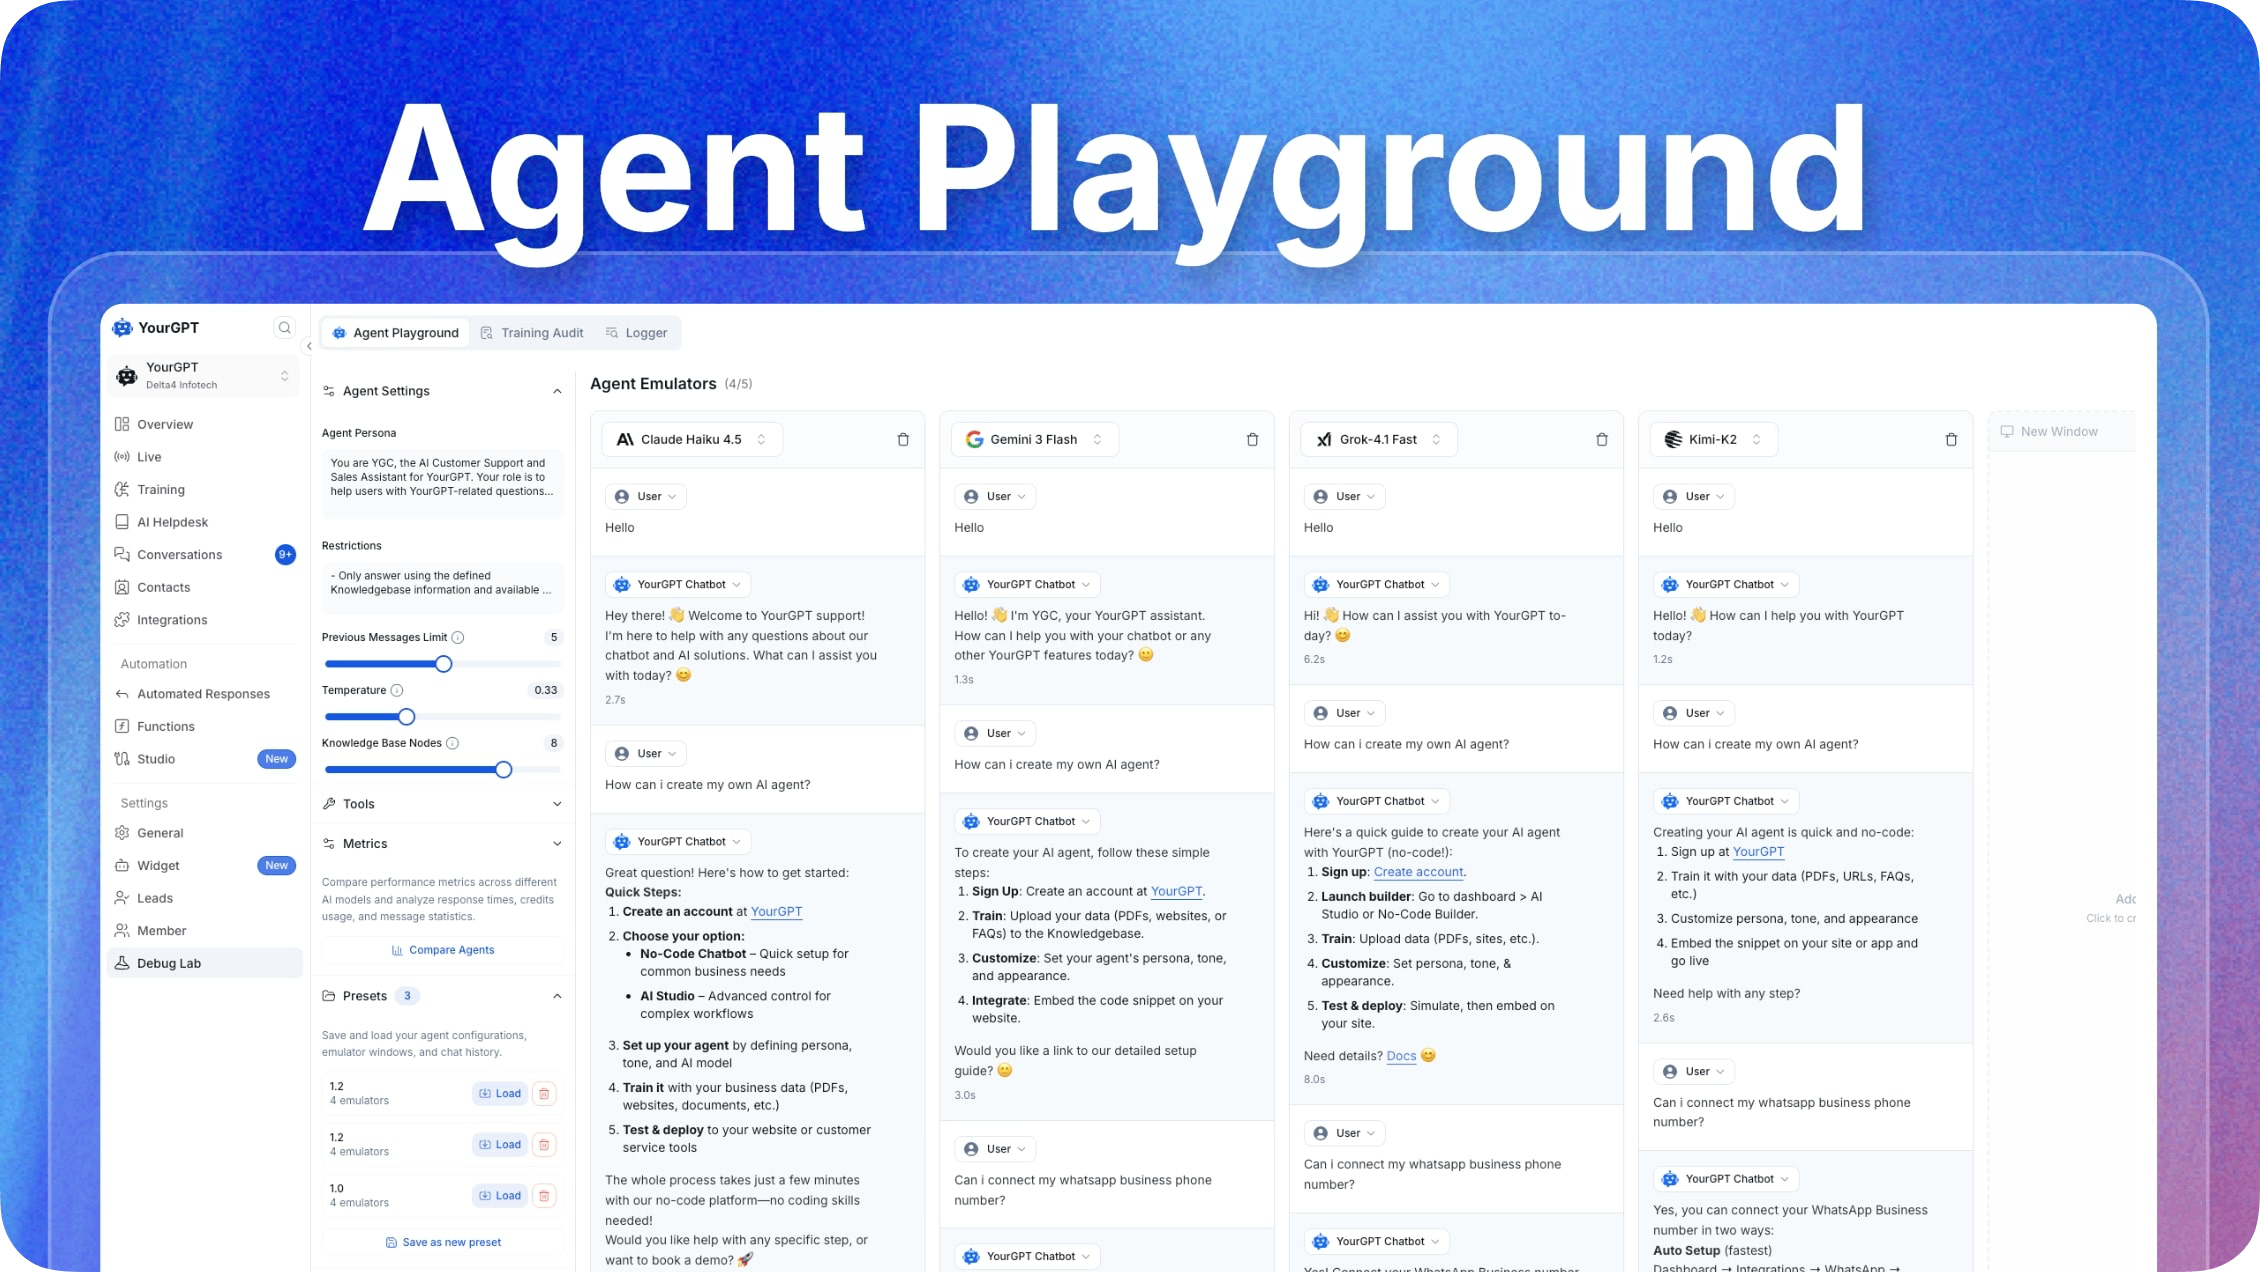Click the Compare Agents button

[443, 951]
